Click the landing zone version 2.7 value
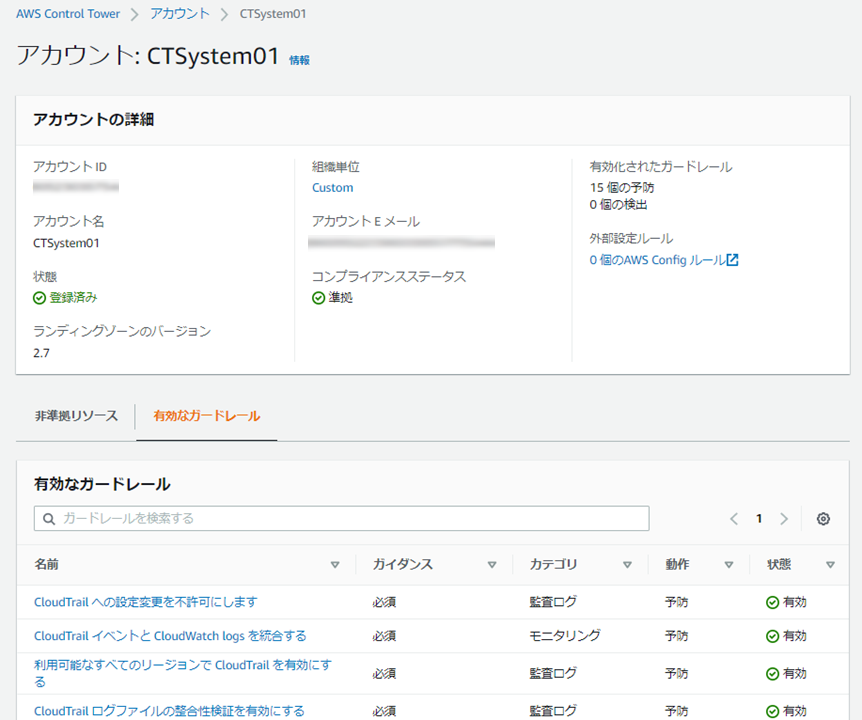862x720 pixels. click(41, 353)
